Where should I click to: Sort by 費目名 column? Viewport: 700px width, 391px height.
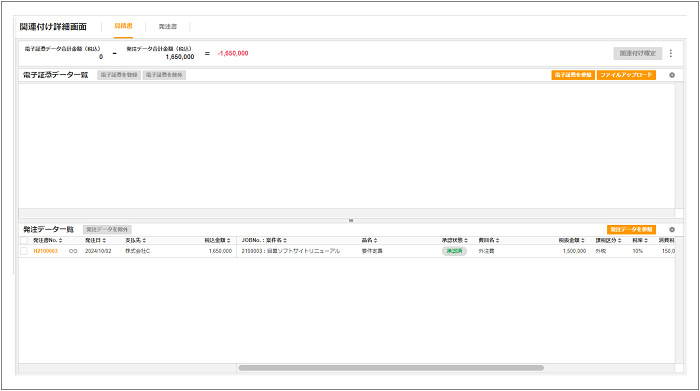tap(489, 241)
